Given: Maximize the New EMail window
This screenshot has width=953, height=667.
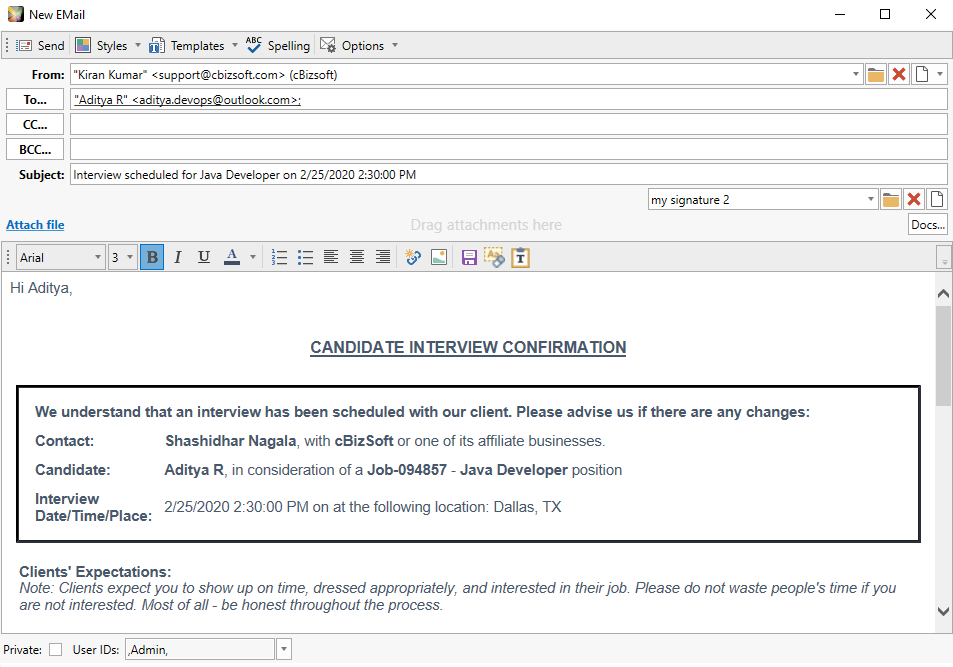Looking at the screenshot, I should 885,14.
